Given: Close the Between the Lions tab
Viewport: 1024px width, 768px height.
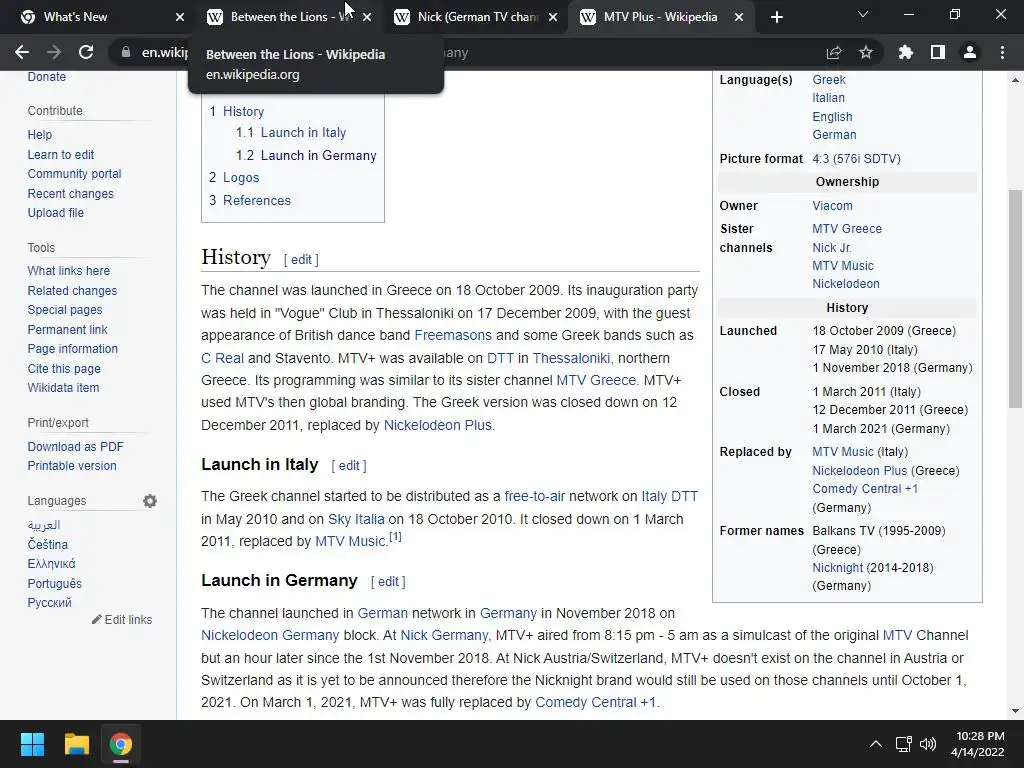Looking at the screenshot, I should pyautogui.click(x=367, y=17).
